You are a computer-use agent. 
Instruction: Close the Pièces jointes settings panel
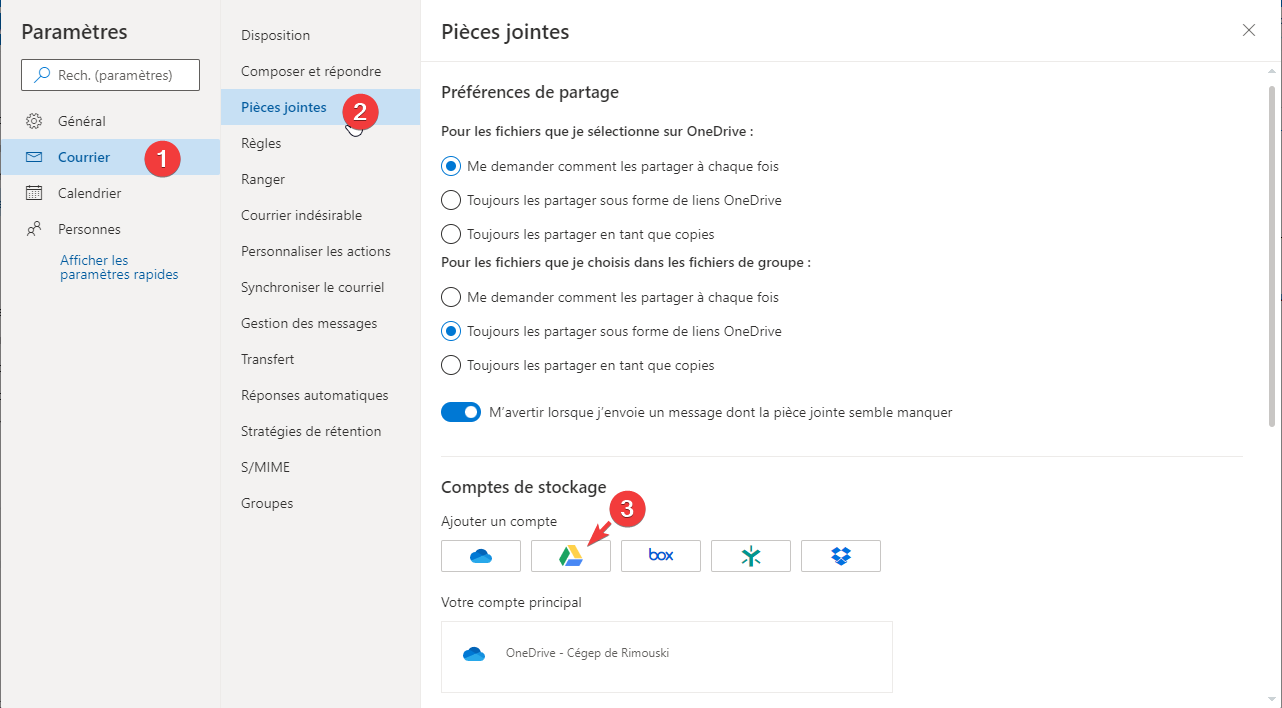pos(1249,30)
